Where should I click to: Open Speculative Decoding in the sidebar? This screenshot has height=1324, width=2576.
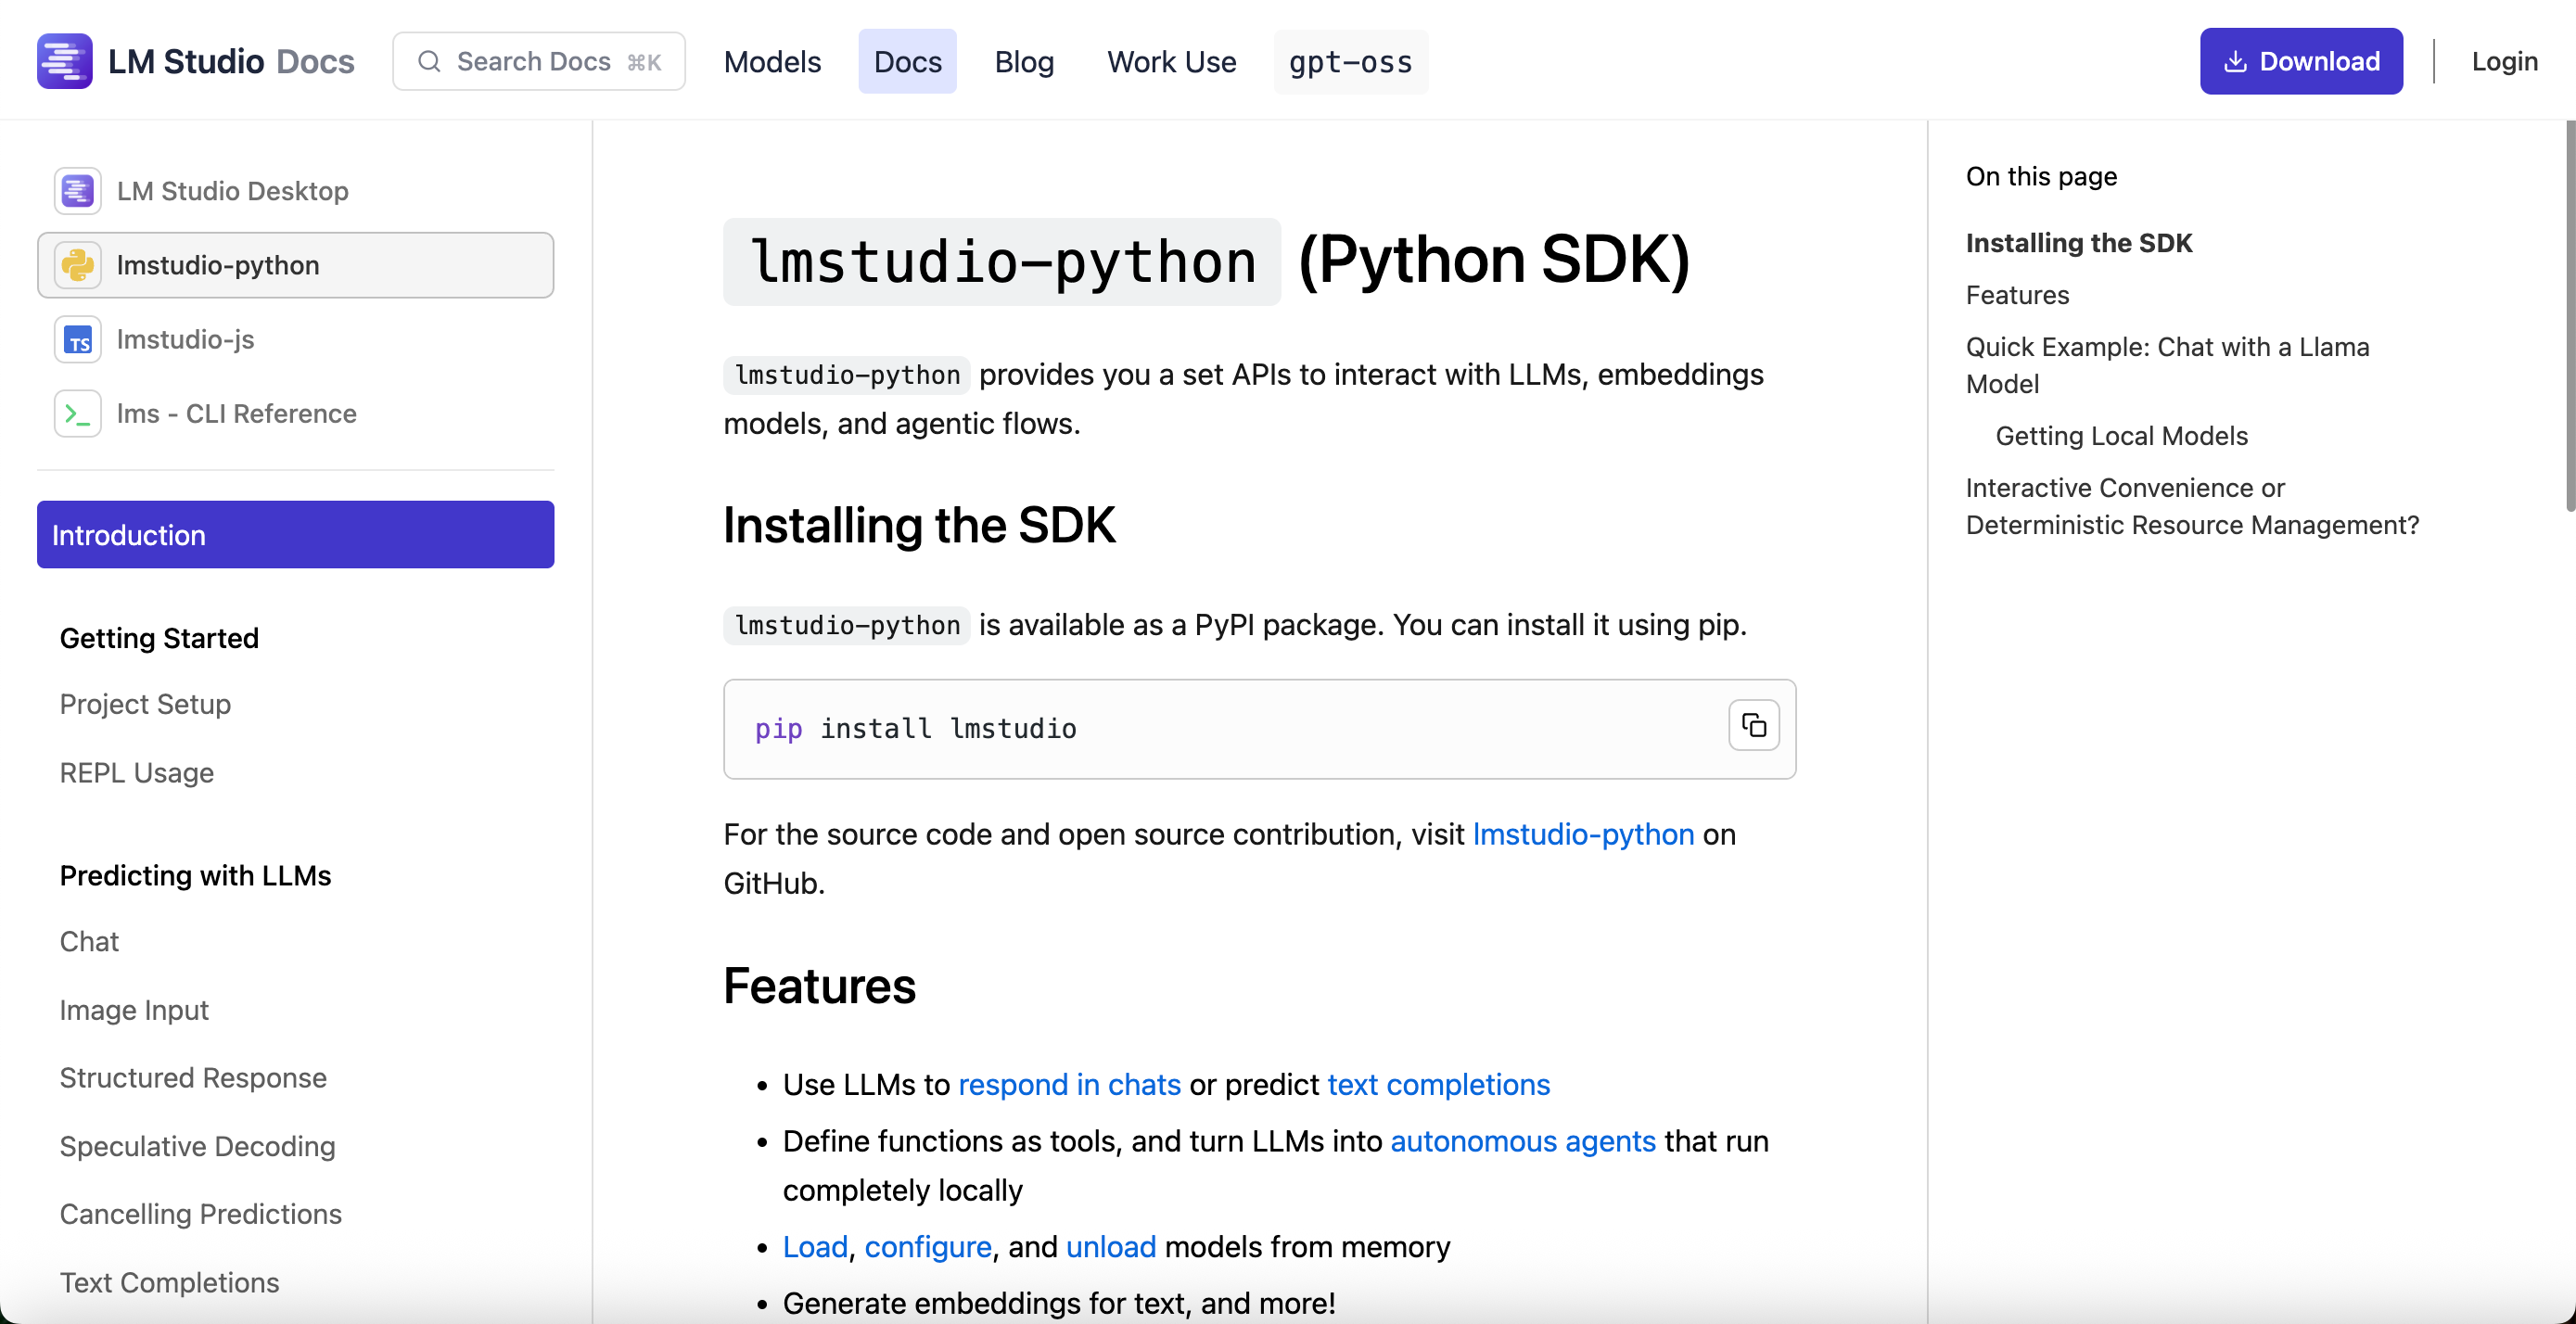point(197,1146)
